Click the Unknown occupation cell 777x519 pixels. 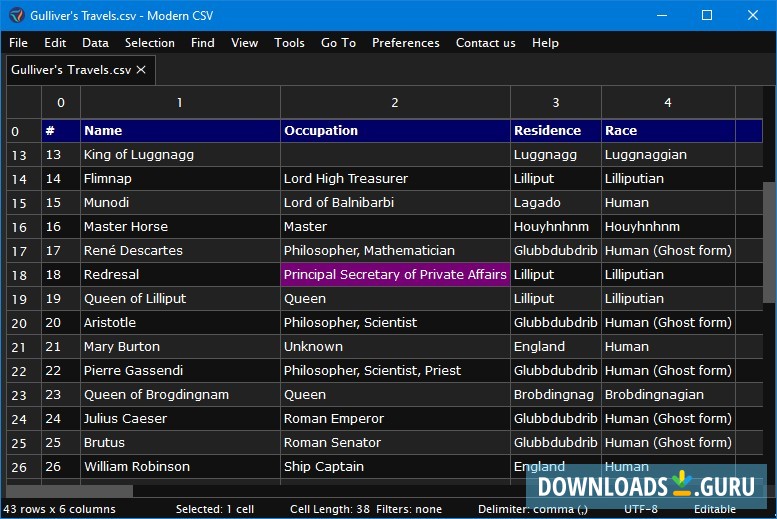coord(395,346)
